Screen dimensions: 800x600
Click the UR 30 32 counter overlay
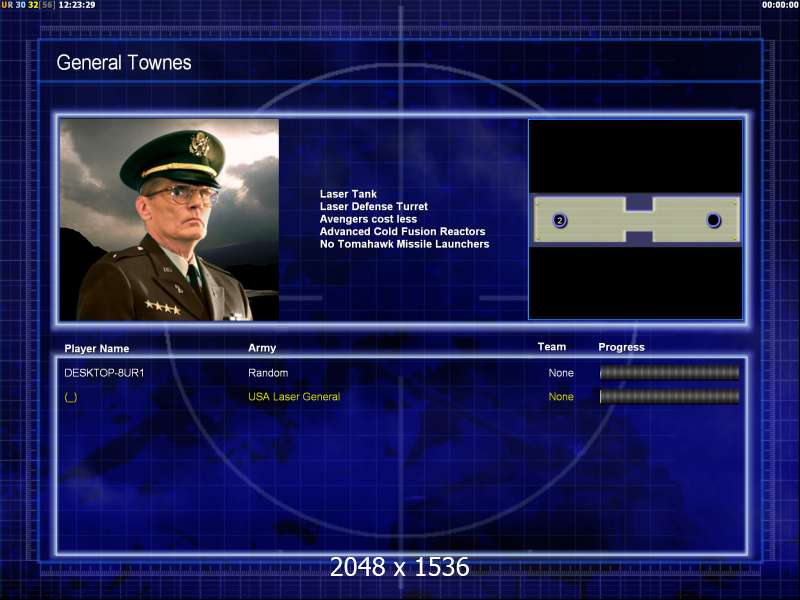tap(28, 5)
